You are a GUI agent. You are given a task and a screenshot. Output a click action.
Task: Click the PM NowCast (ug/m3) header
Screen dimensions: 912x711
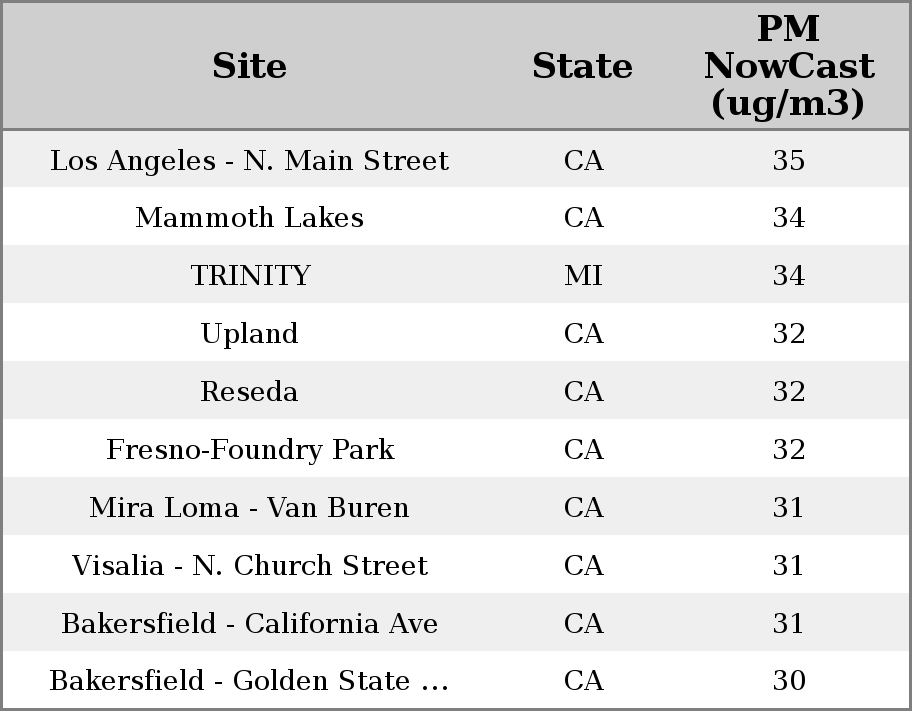(x=788, y=66)
